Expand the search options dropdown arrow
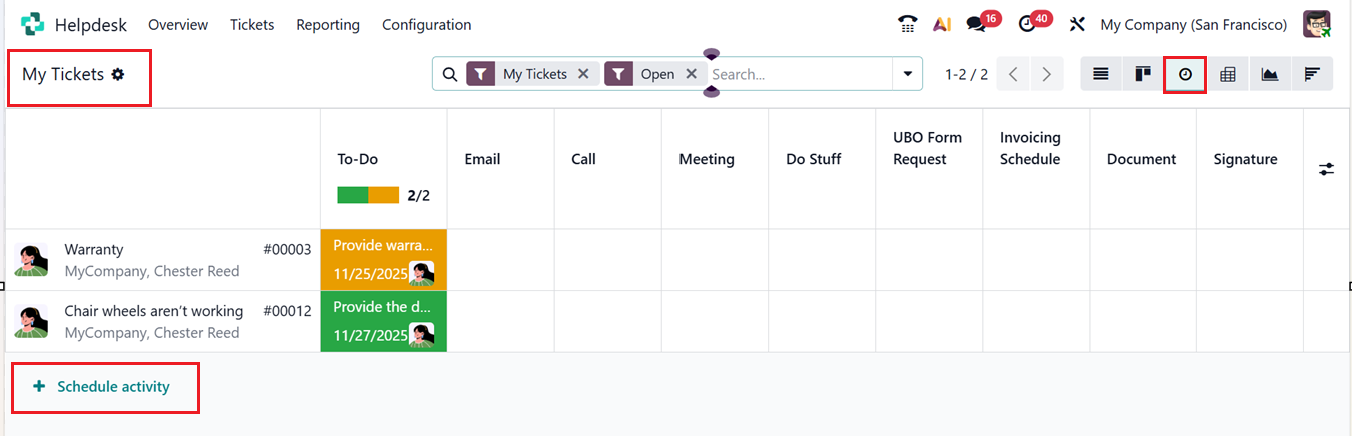Viewport: 1352px width, 436px height. pos(907,74)
